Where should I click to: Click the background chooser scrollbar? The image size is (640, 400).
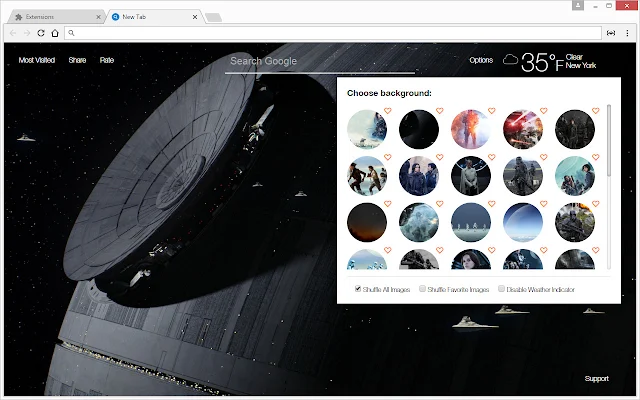(609, 141)
